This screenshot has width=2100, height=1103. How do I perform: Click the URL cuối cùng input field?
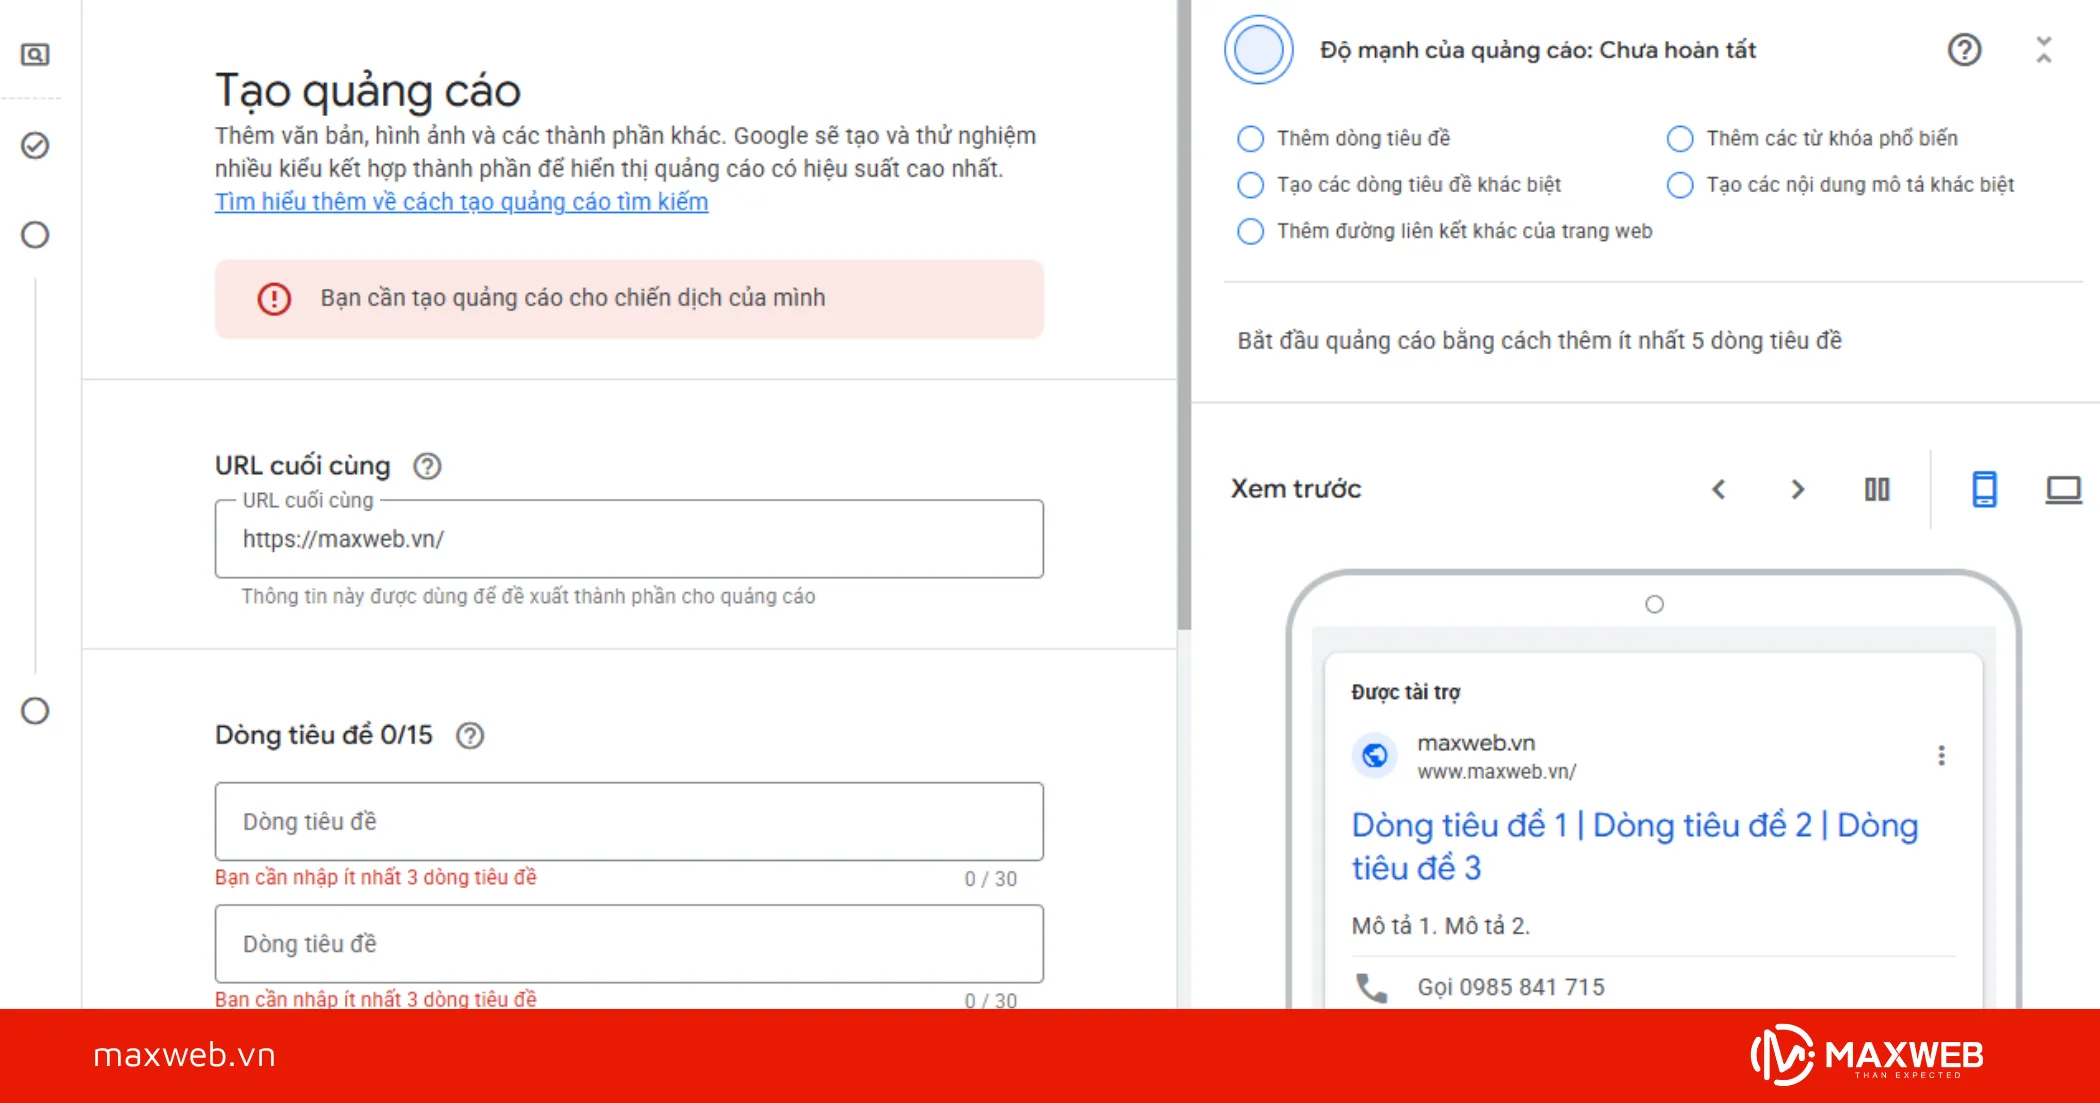[x=629, y=539]
